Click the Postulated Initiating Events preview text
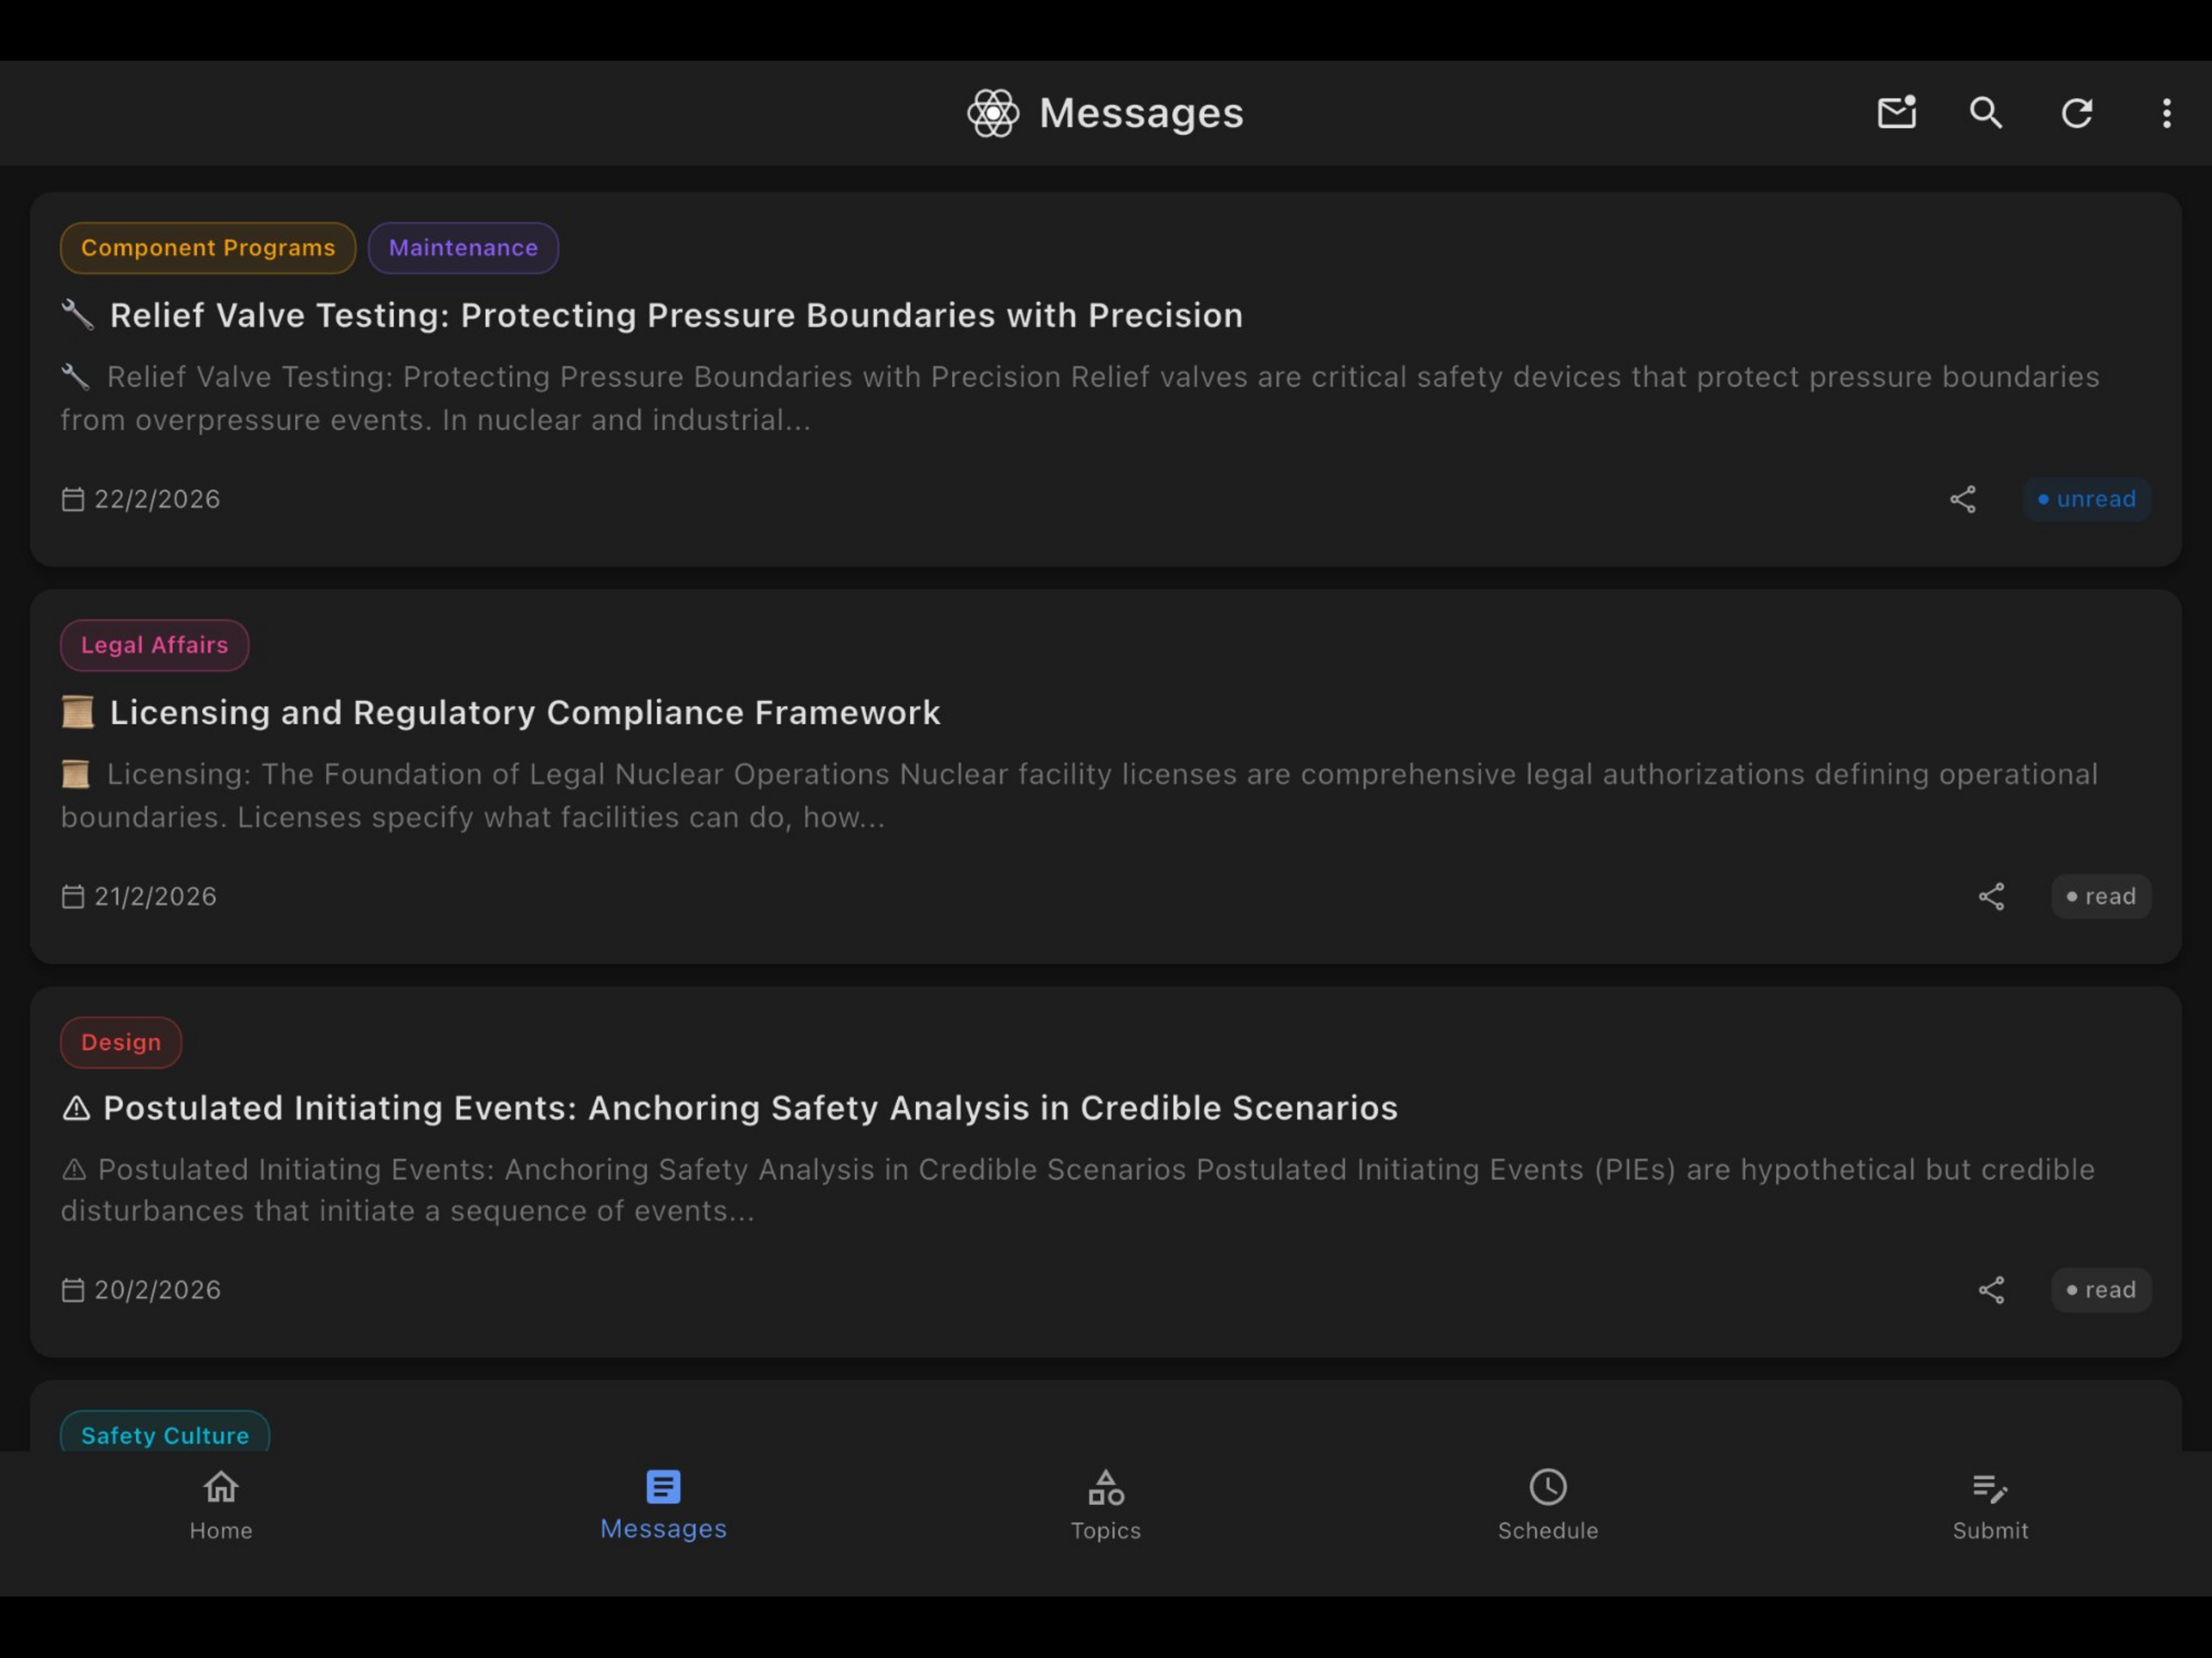The width and height of the screenshot is (2212, 1658). coord(1078,1190)
